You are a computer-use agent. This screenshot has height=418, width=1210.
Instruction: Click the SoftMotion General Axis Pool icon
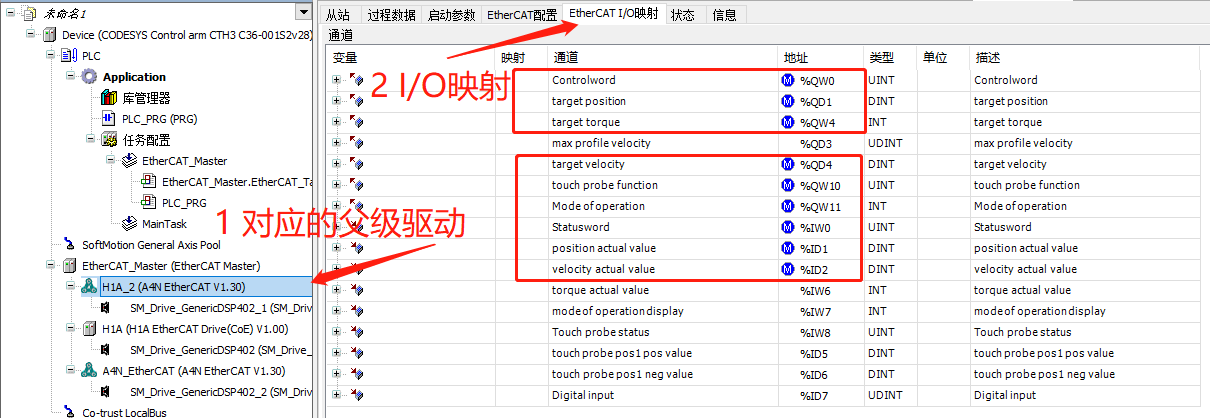click(69, 244)
